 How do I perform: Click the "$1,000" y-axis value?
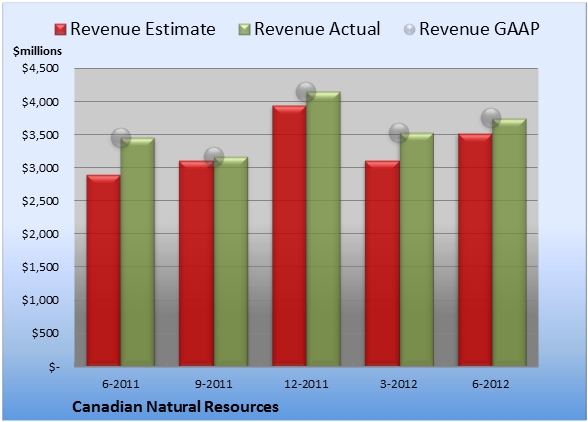40,300
